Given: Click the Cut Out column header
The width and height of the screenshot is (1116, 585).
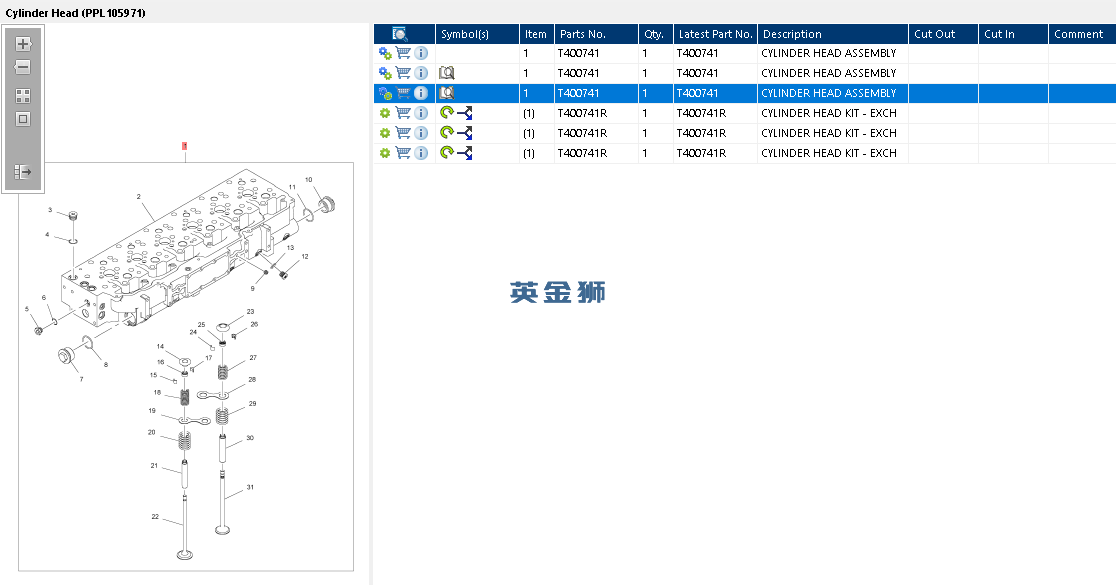Looking at the screenshot, I should pyautogui.click(x=943, y=33).
